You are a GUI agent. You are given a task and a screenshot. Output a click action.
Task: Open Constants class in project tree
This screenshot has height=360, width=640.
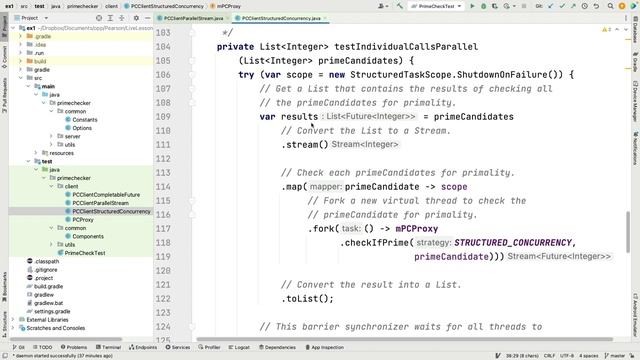pyautogui.click(x=84, y=120)
